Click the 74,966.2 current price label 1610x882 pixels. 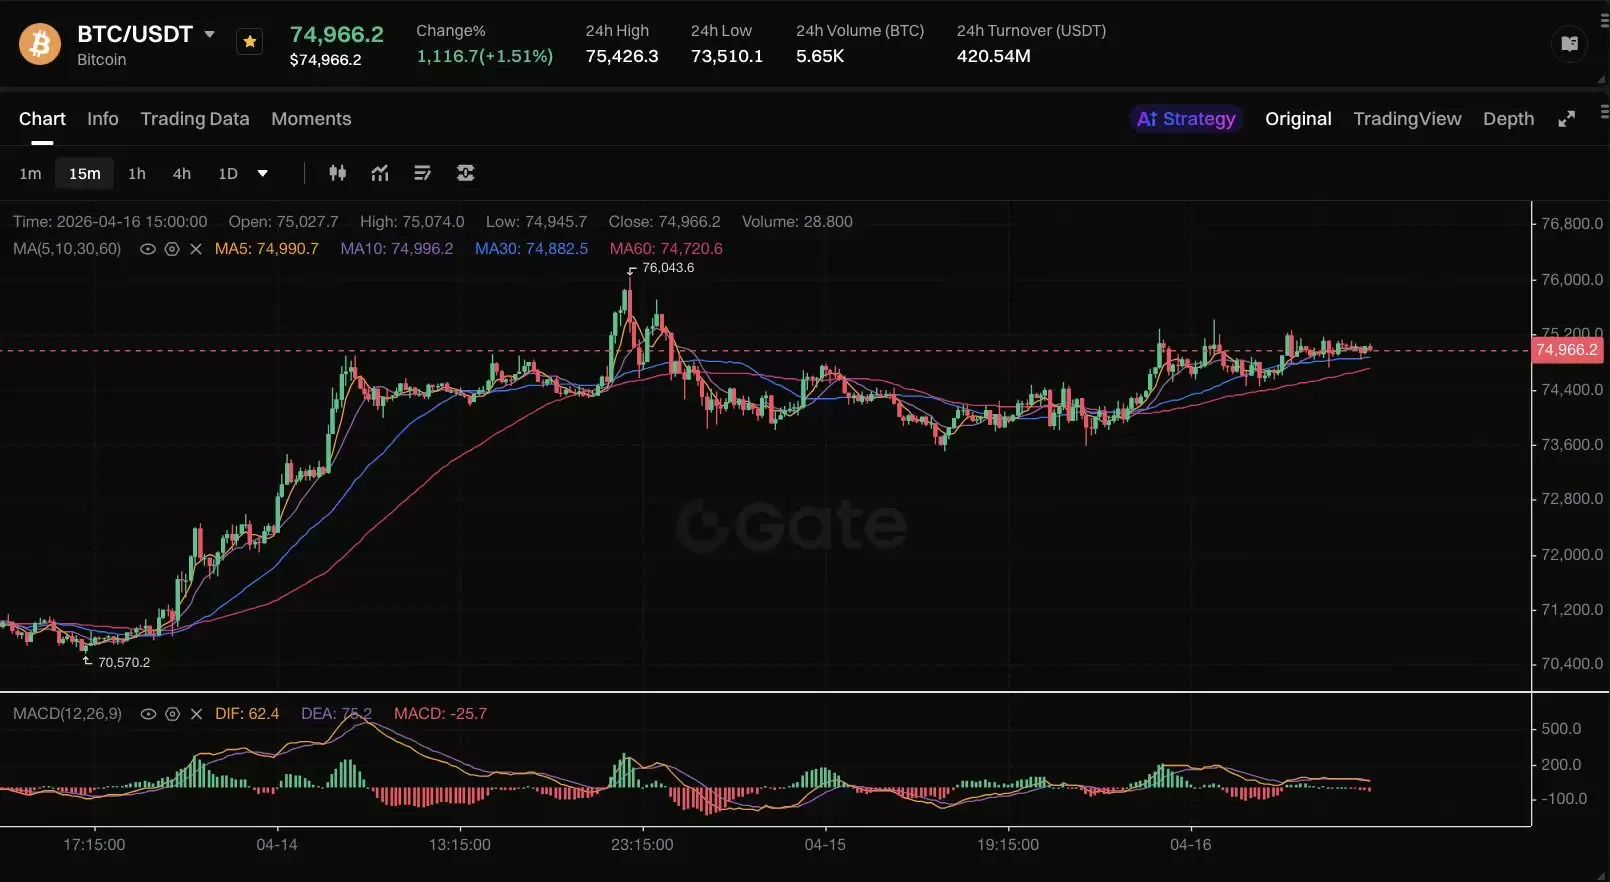click(x=1567, y=350)
